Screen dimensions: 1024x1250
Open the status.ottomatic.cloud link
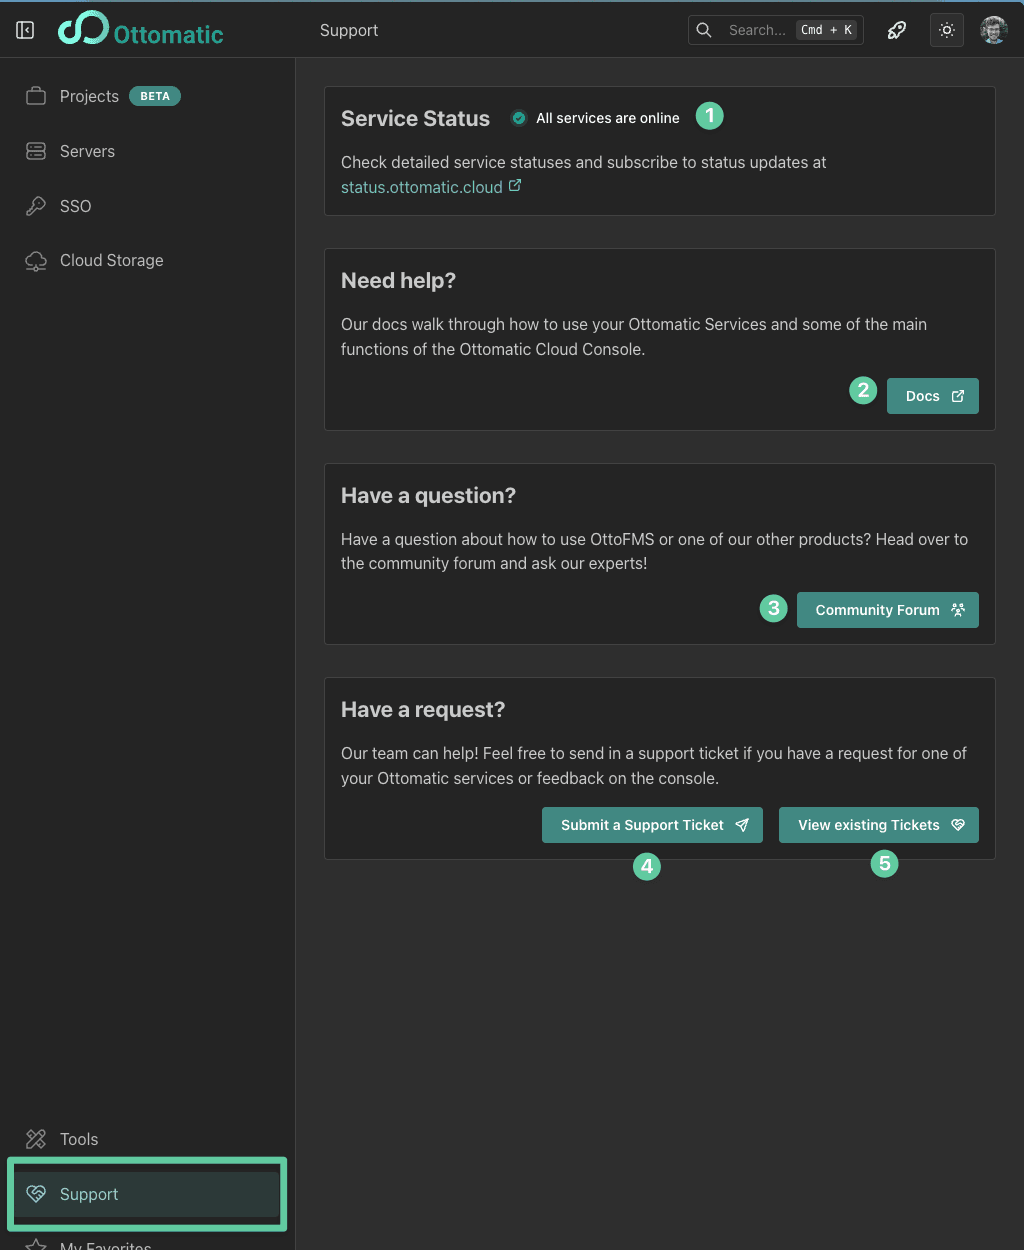click(x=422, y=187)
